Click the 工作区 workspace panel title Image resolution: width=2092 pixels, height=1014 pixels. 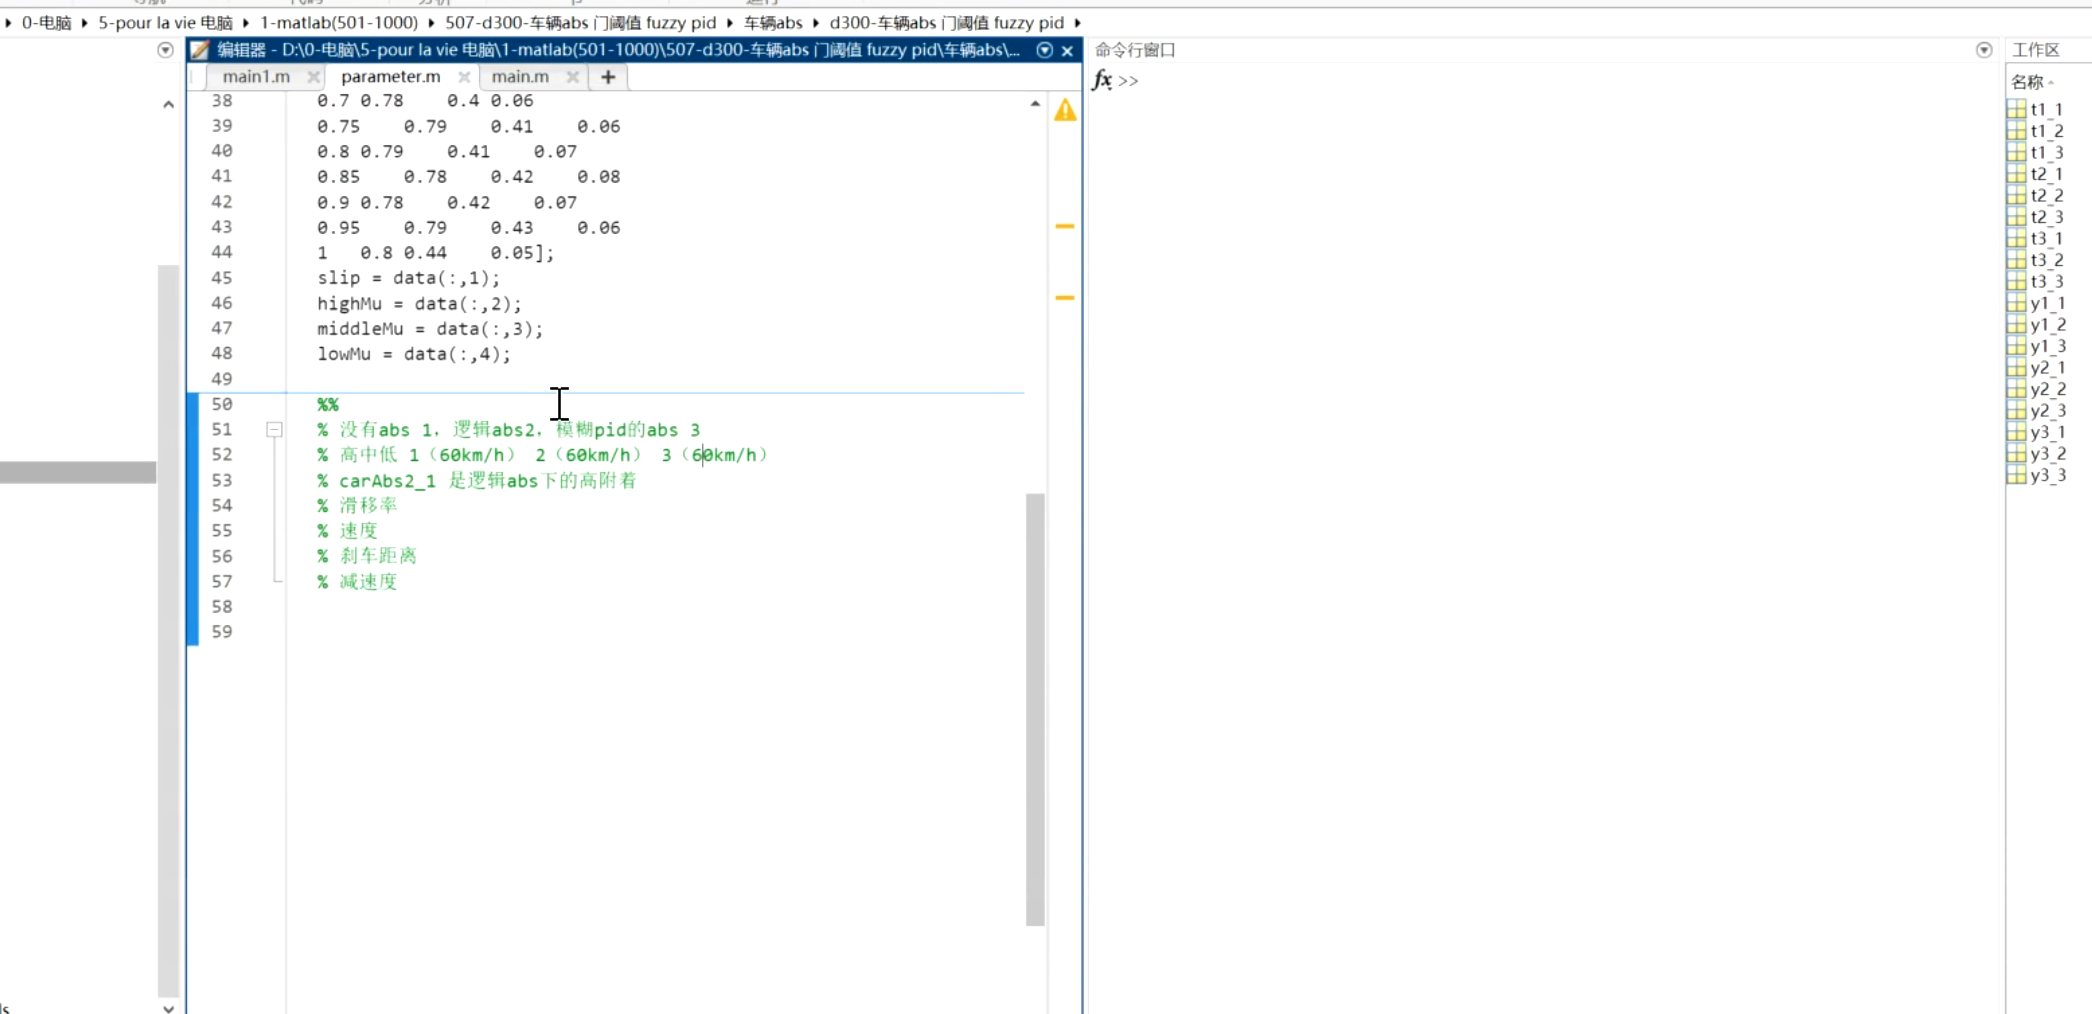[x=2035, y=50]
